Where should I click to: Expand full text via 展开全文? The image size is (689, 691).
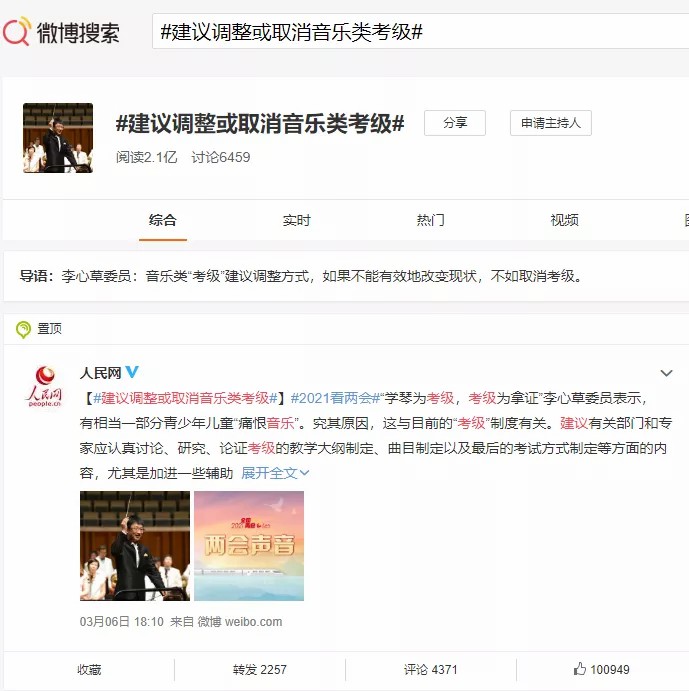[x=275, y=473]
